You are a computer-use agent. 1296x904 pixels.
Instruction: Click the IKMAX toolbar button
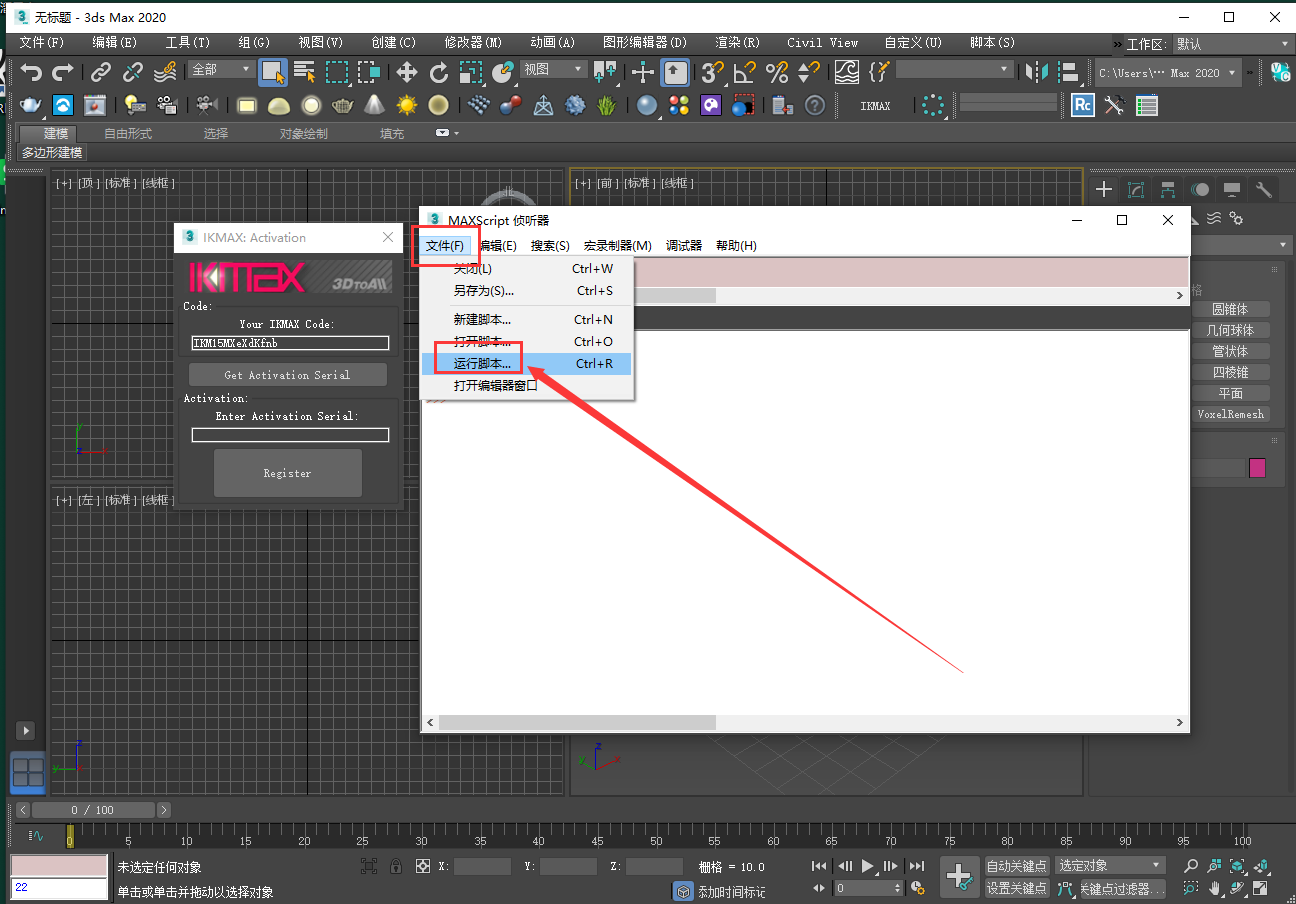[875, 105]
